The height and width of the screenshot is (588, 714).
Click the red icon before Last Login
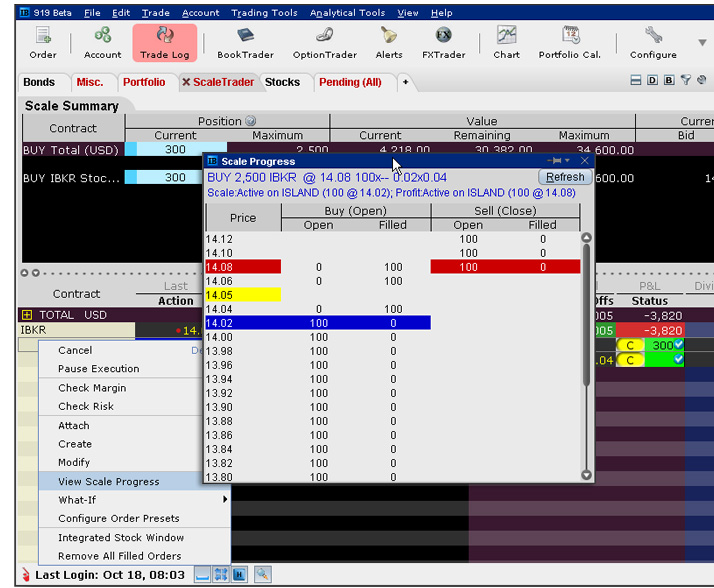[x=26, y=575]
